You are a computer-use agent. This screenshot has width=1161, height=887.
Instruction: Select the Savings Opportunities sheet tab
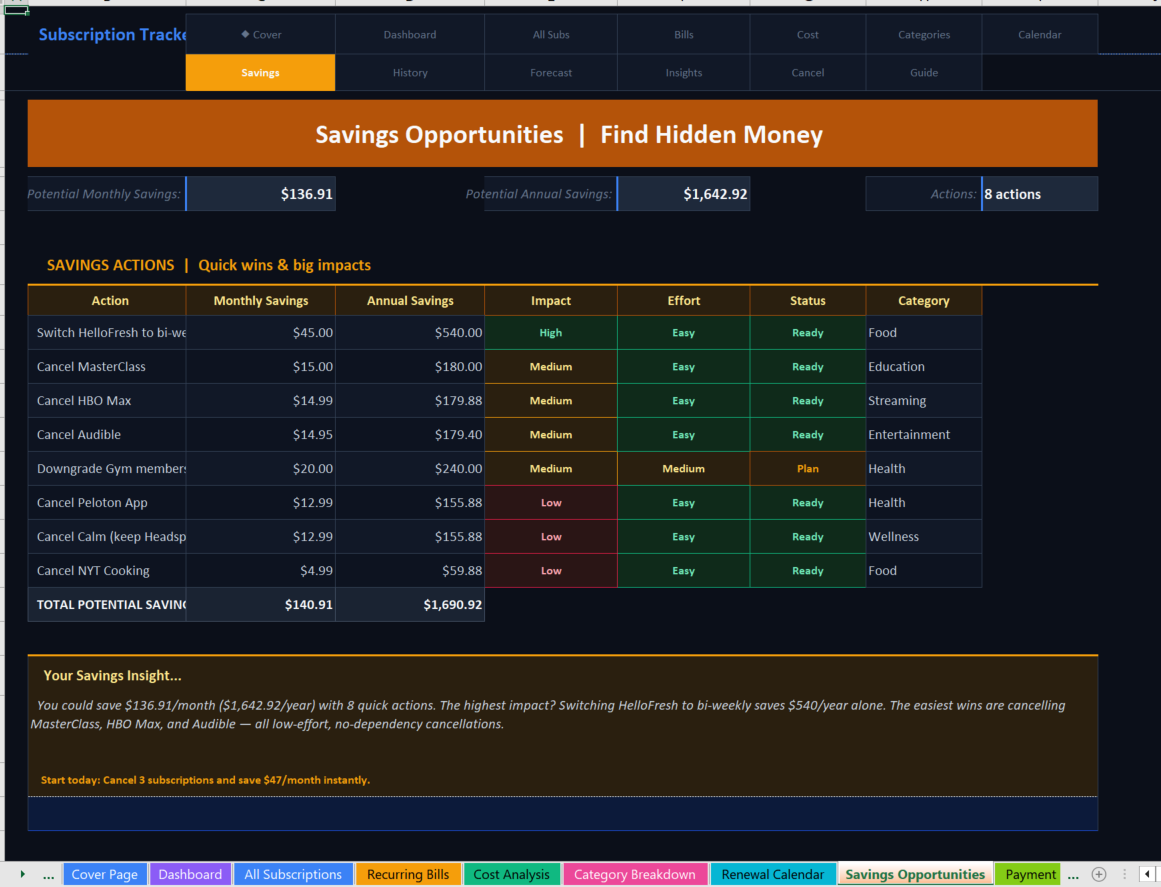(915, 874)
